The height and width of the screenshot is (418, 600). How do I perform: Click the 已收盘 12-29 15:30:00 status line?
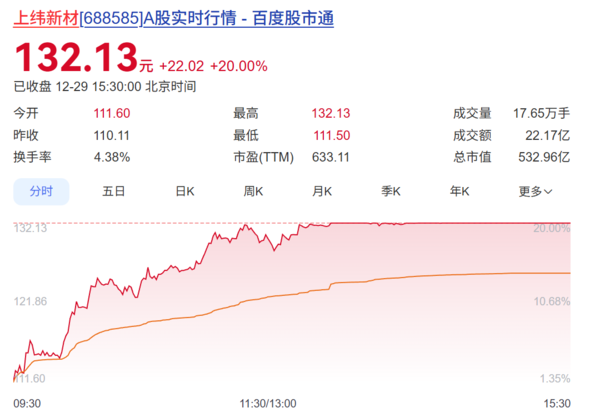105,87
